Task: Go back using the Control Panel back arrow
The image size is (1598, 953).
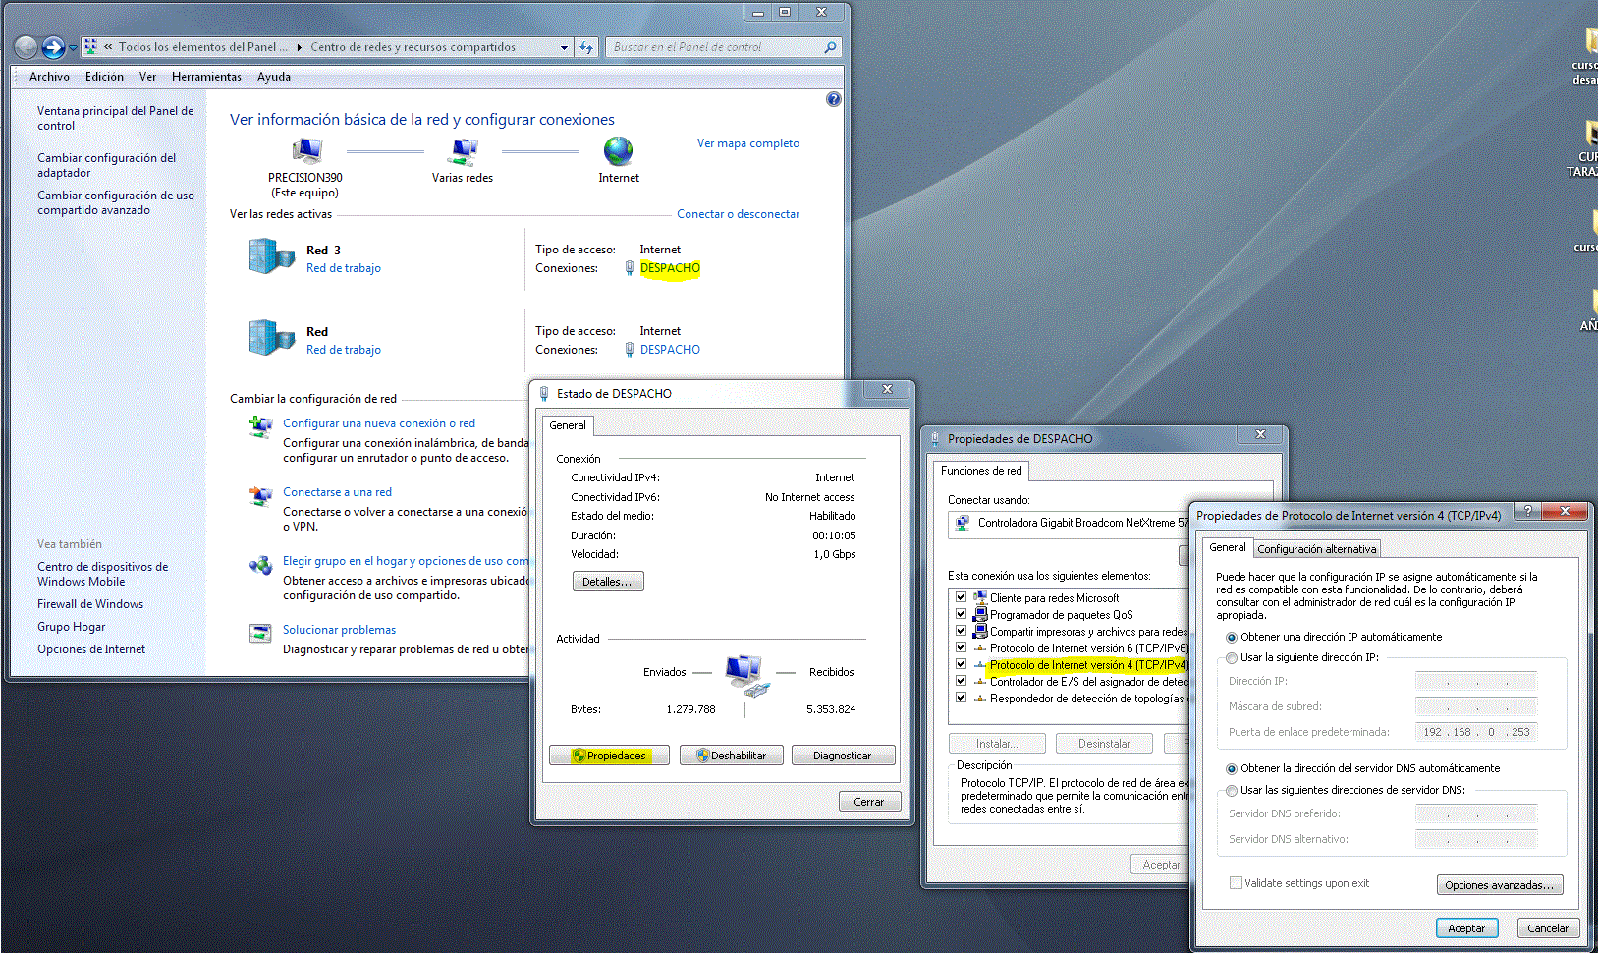Action: tap(26, 47)
